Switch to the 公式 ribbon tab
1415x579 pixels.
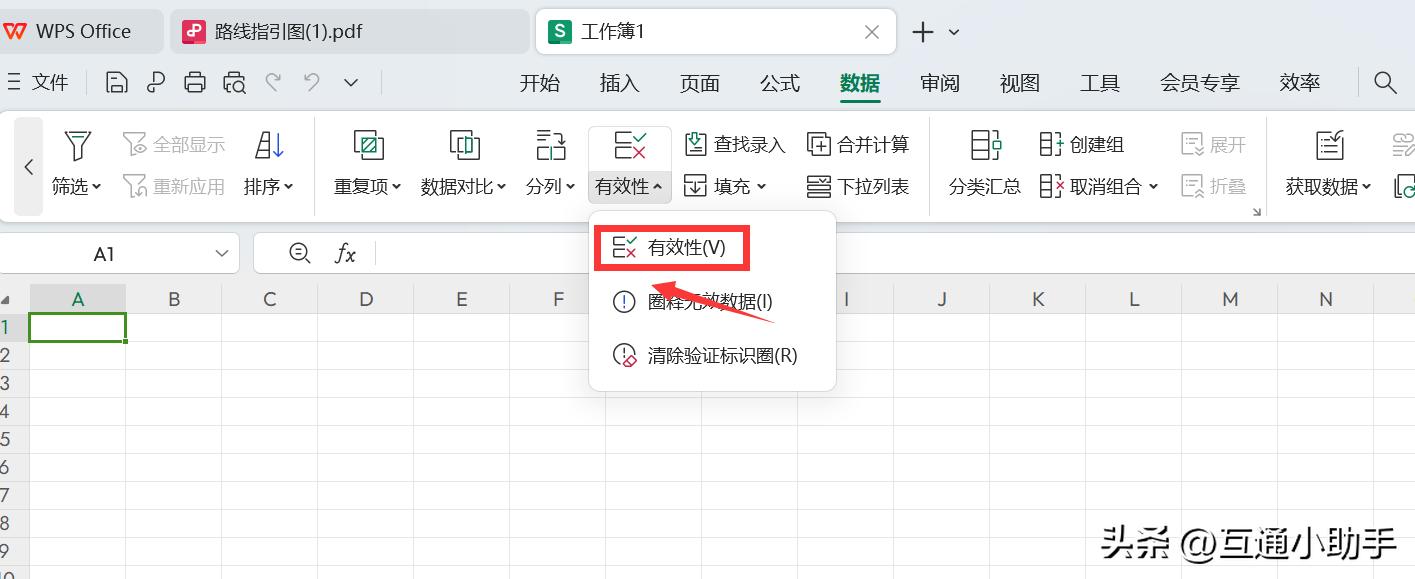[780, 83]
